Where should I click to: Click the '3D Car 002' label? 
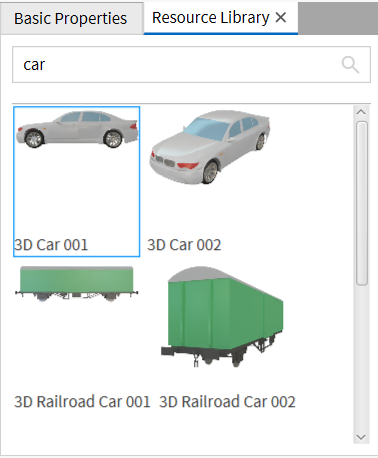pyautogui.click(x=184, y=245)
